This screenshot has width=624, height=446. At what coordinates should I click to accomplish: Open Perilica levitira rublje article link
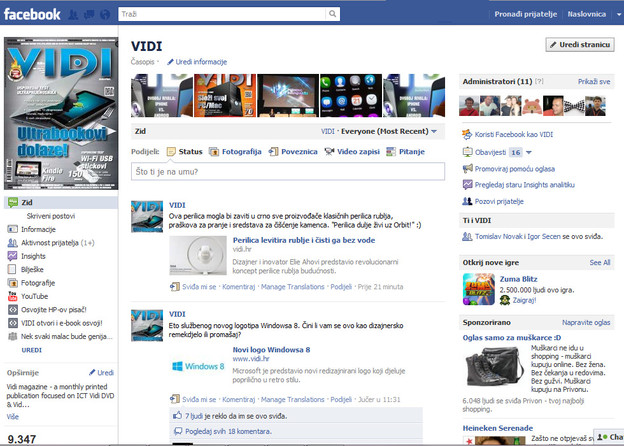304,240
